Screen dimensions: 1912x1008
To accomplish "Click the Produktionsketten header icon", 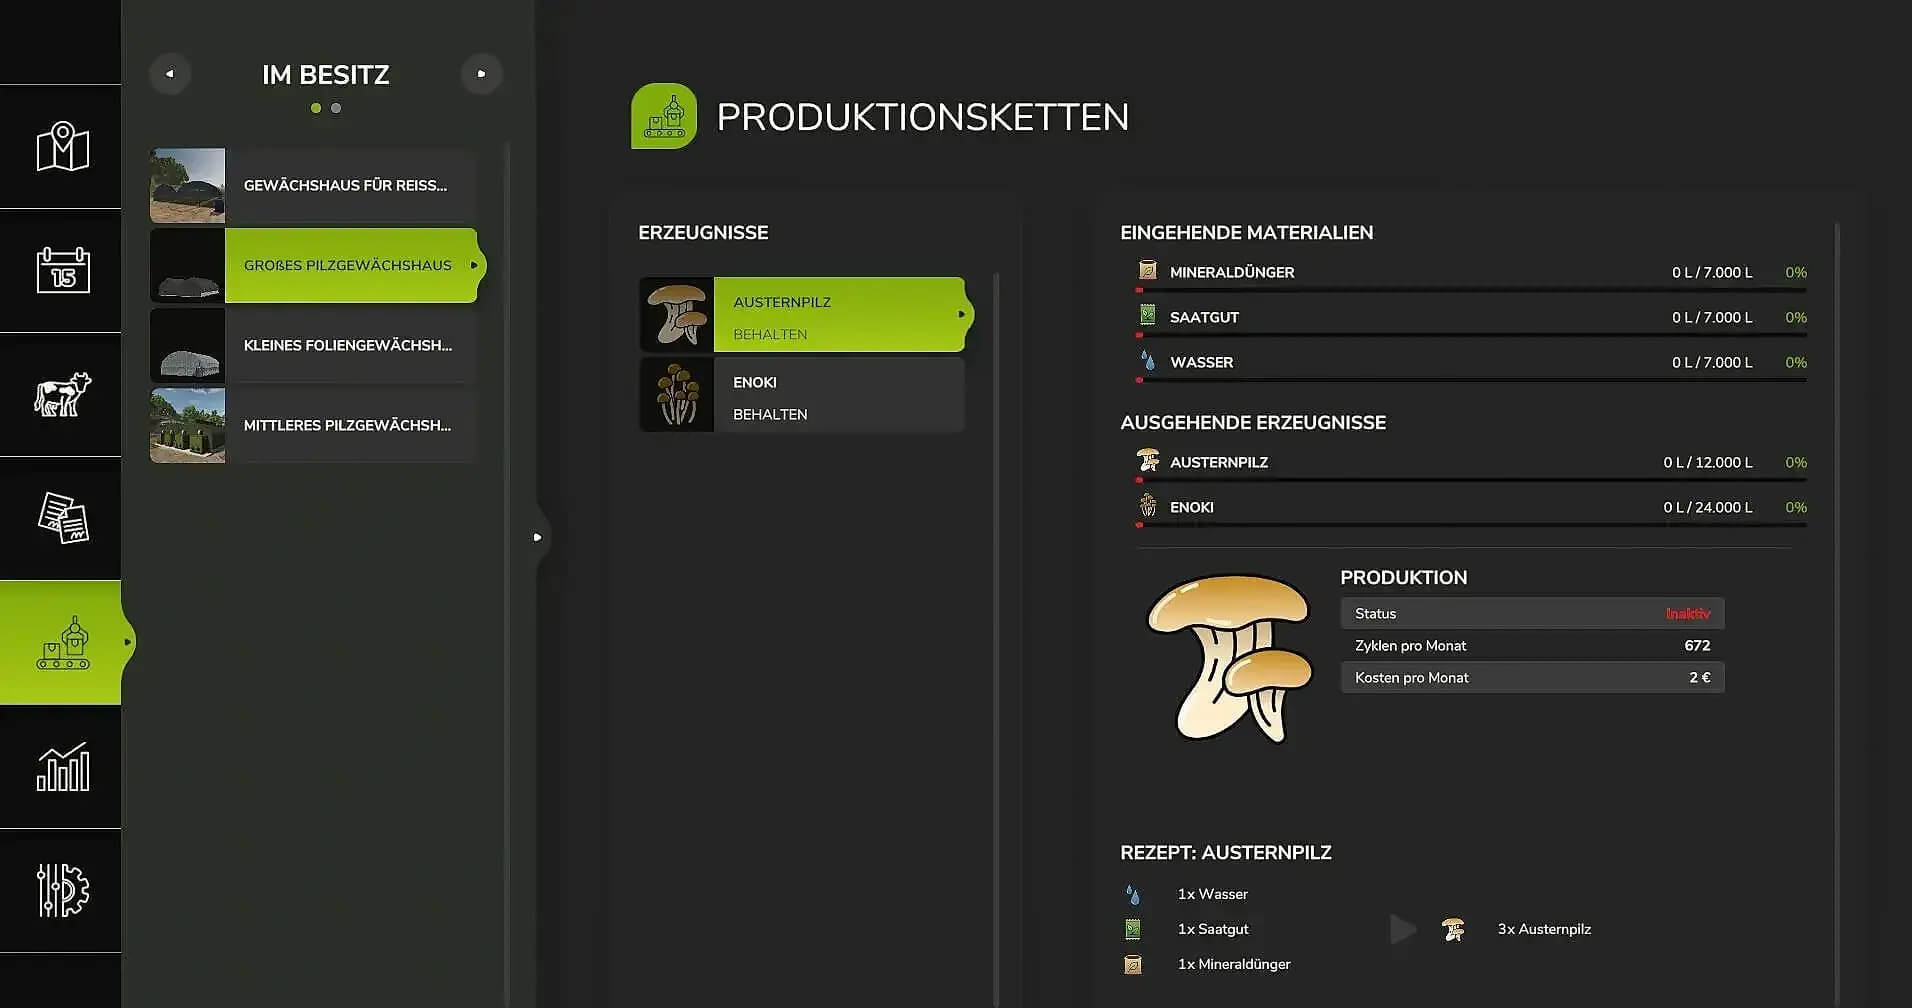I will point(664,116).
